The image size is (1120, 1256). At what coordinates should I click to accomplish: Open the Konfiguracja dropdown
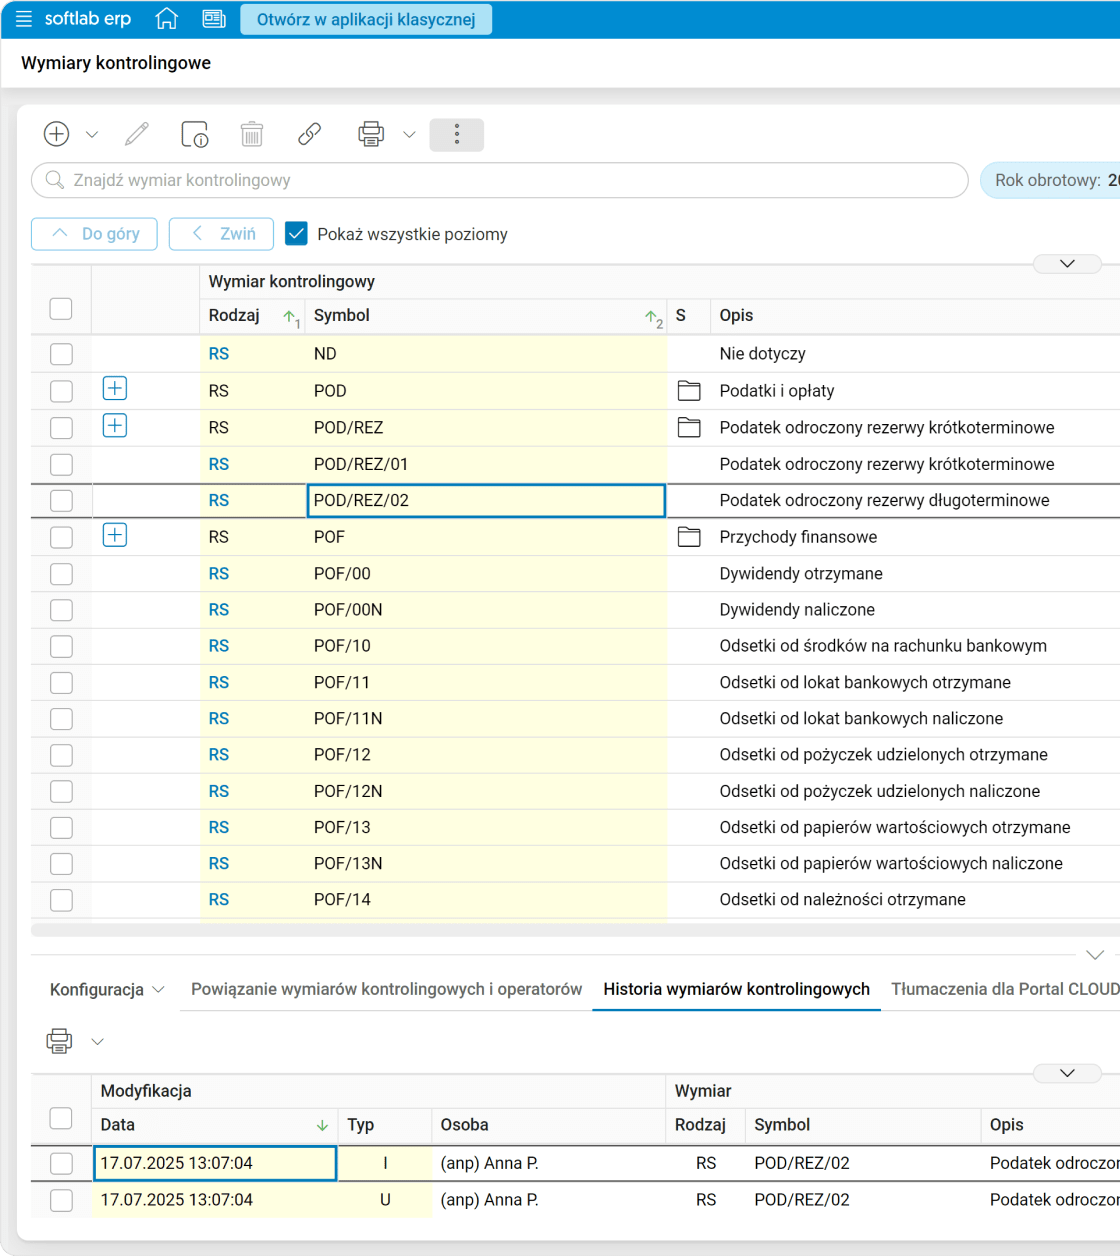pyautogui.click(x=107, y=990)
